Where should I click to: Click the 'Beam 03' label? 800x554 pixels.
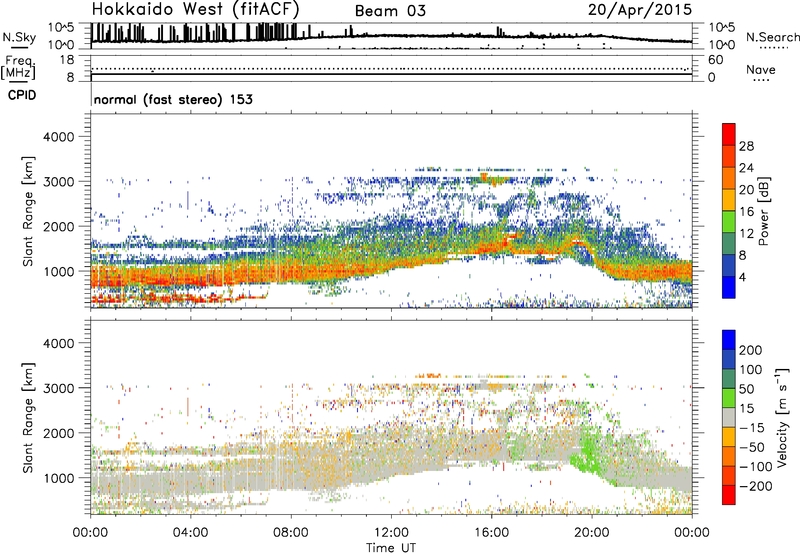point(390,11)
